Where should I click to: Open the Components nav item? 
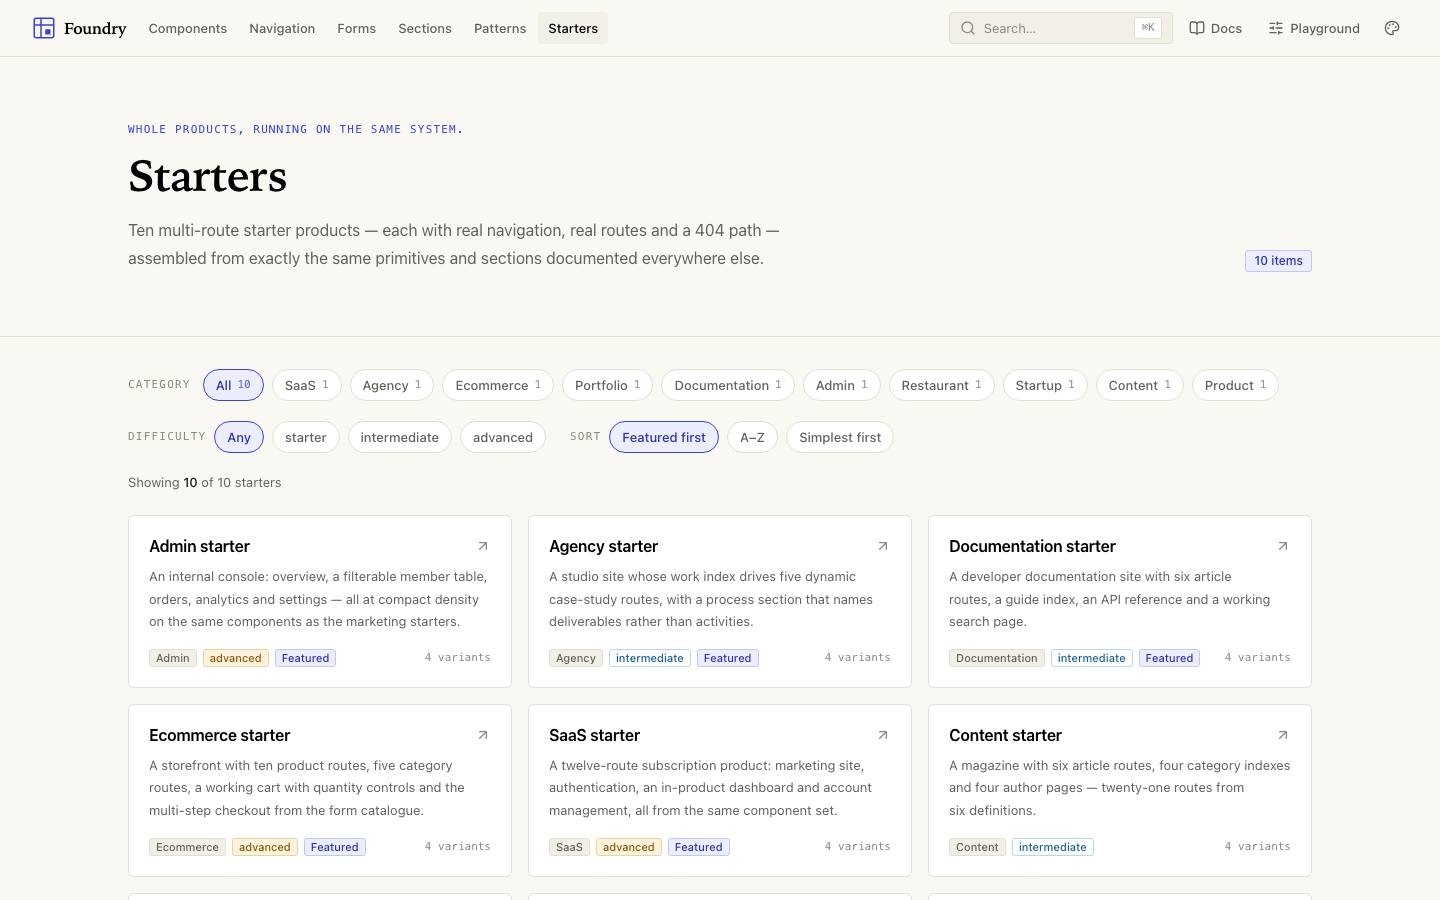(x=188, y=28)
